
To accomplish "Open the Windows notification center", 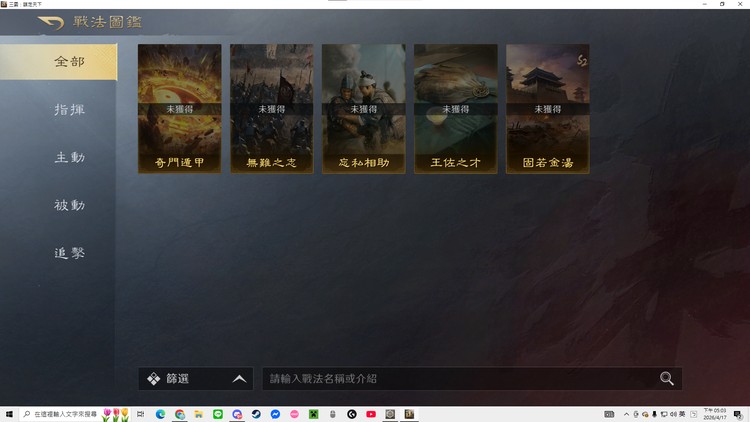I will (x=738, y=414).
